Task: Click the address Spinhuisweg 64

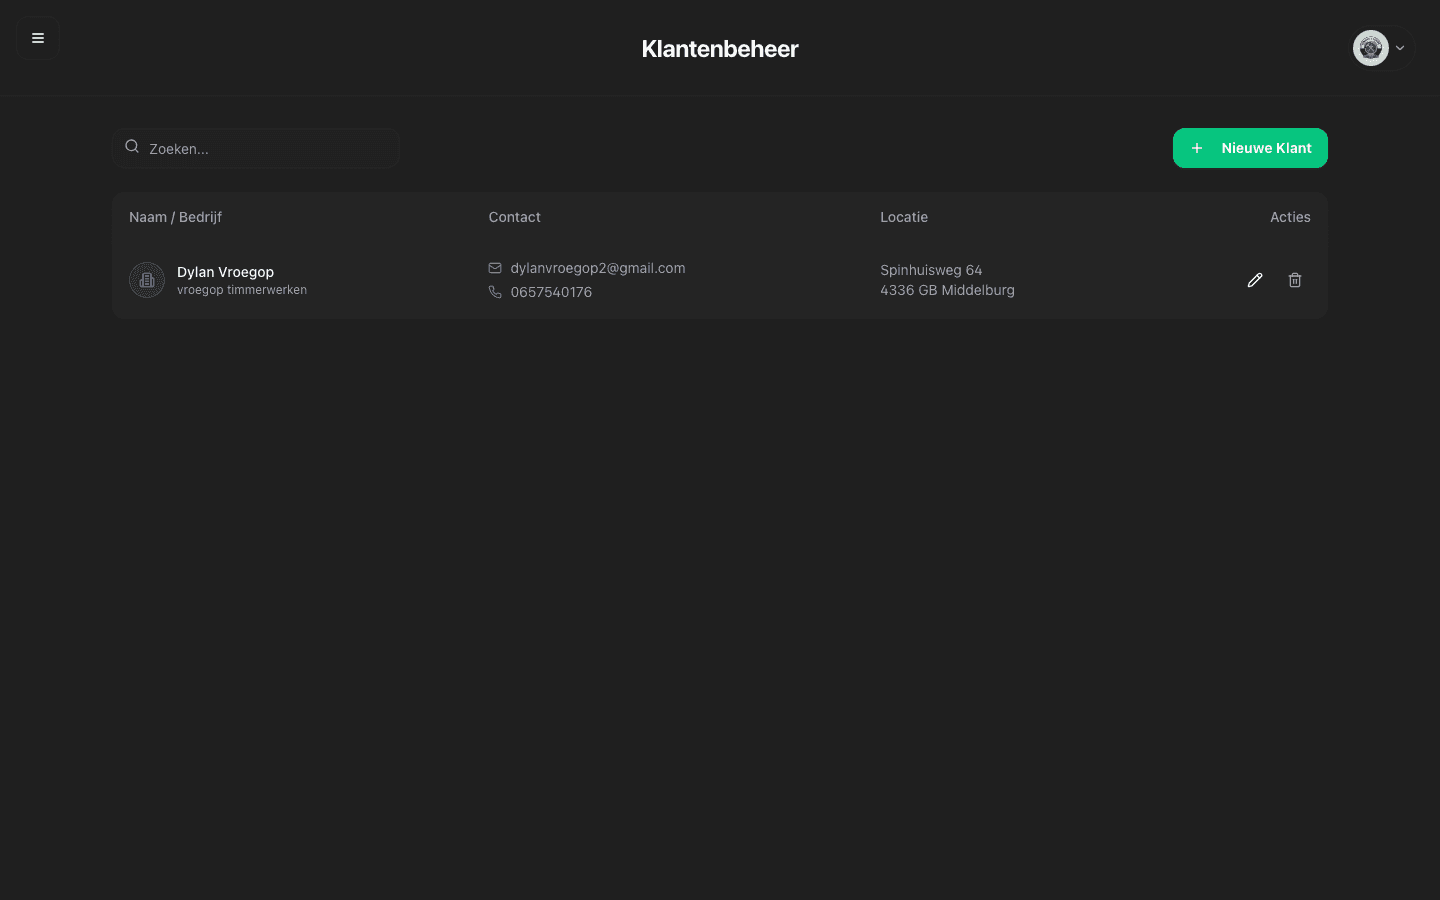Action: 931,270
